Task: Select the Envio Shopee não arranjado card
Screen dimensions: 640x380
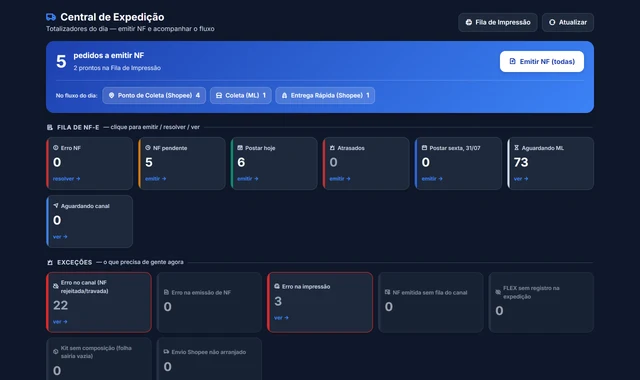Action: point(209,359)
